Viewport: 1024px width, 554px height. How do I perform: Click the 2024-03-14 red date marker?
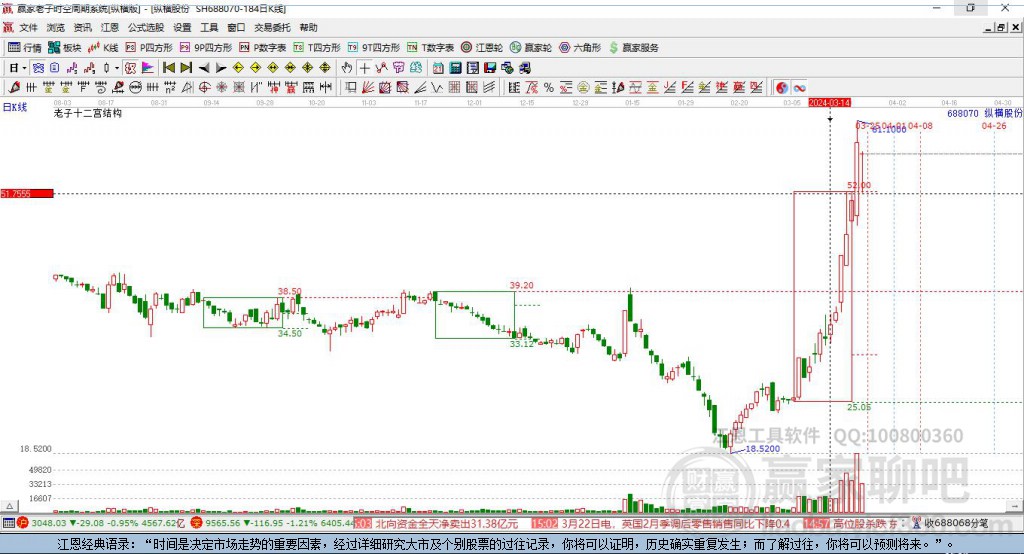point(829,103)
